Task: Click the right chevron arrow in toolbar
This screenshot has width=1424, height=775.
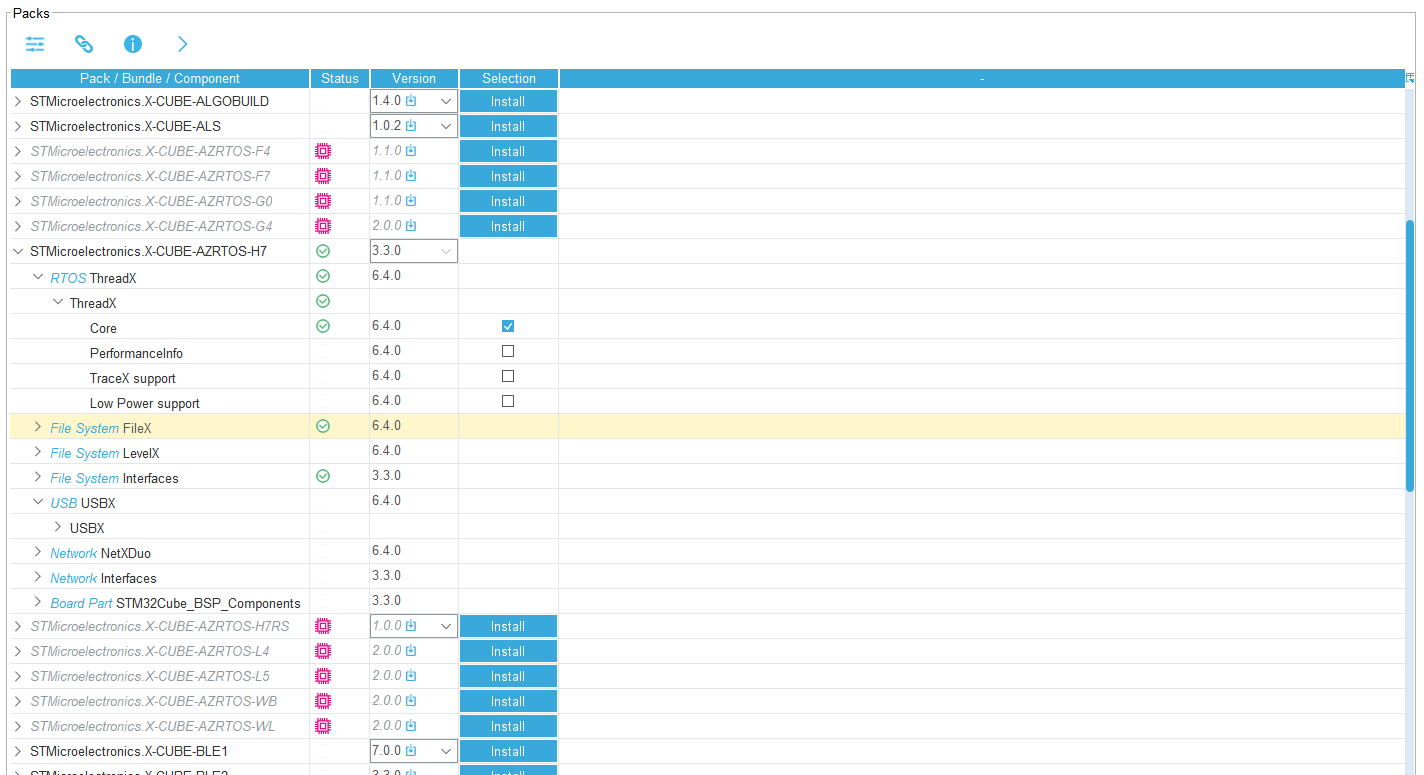Action: click(182, 44)
